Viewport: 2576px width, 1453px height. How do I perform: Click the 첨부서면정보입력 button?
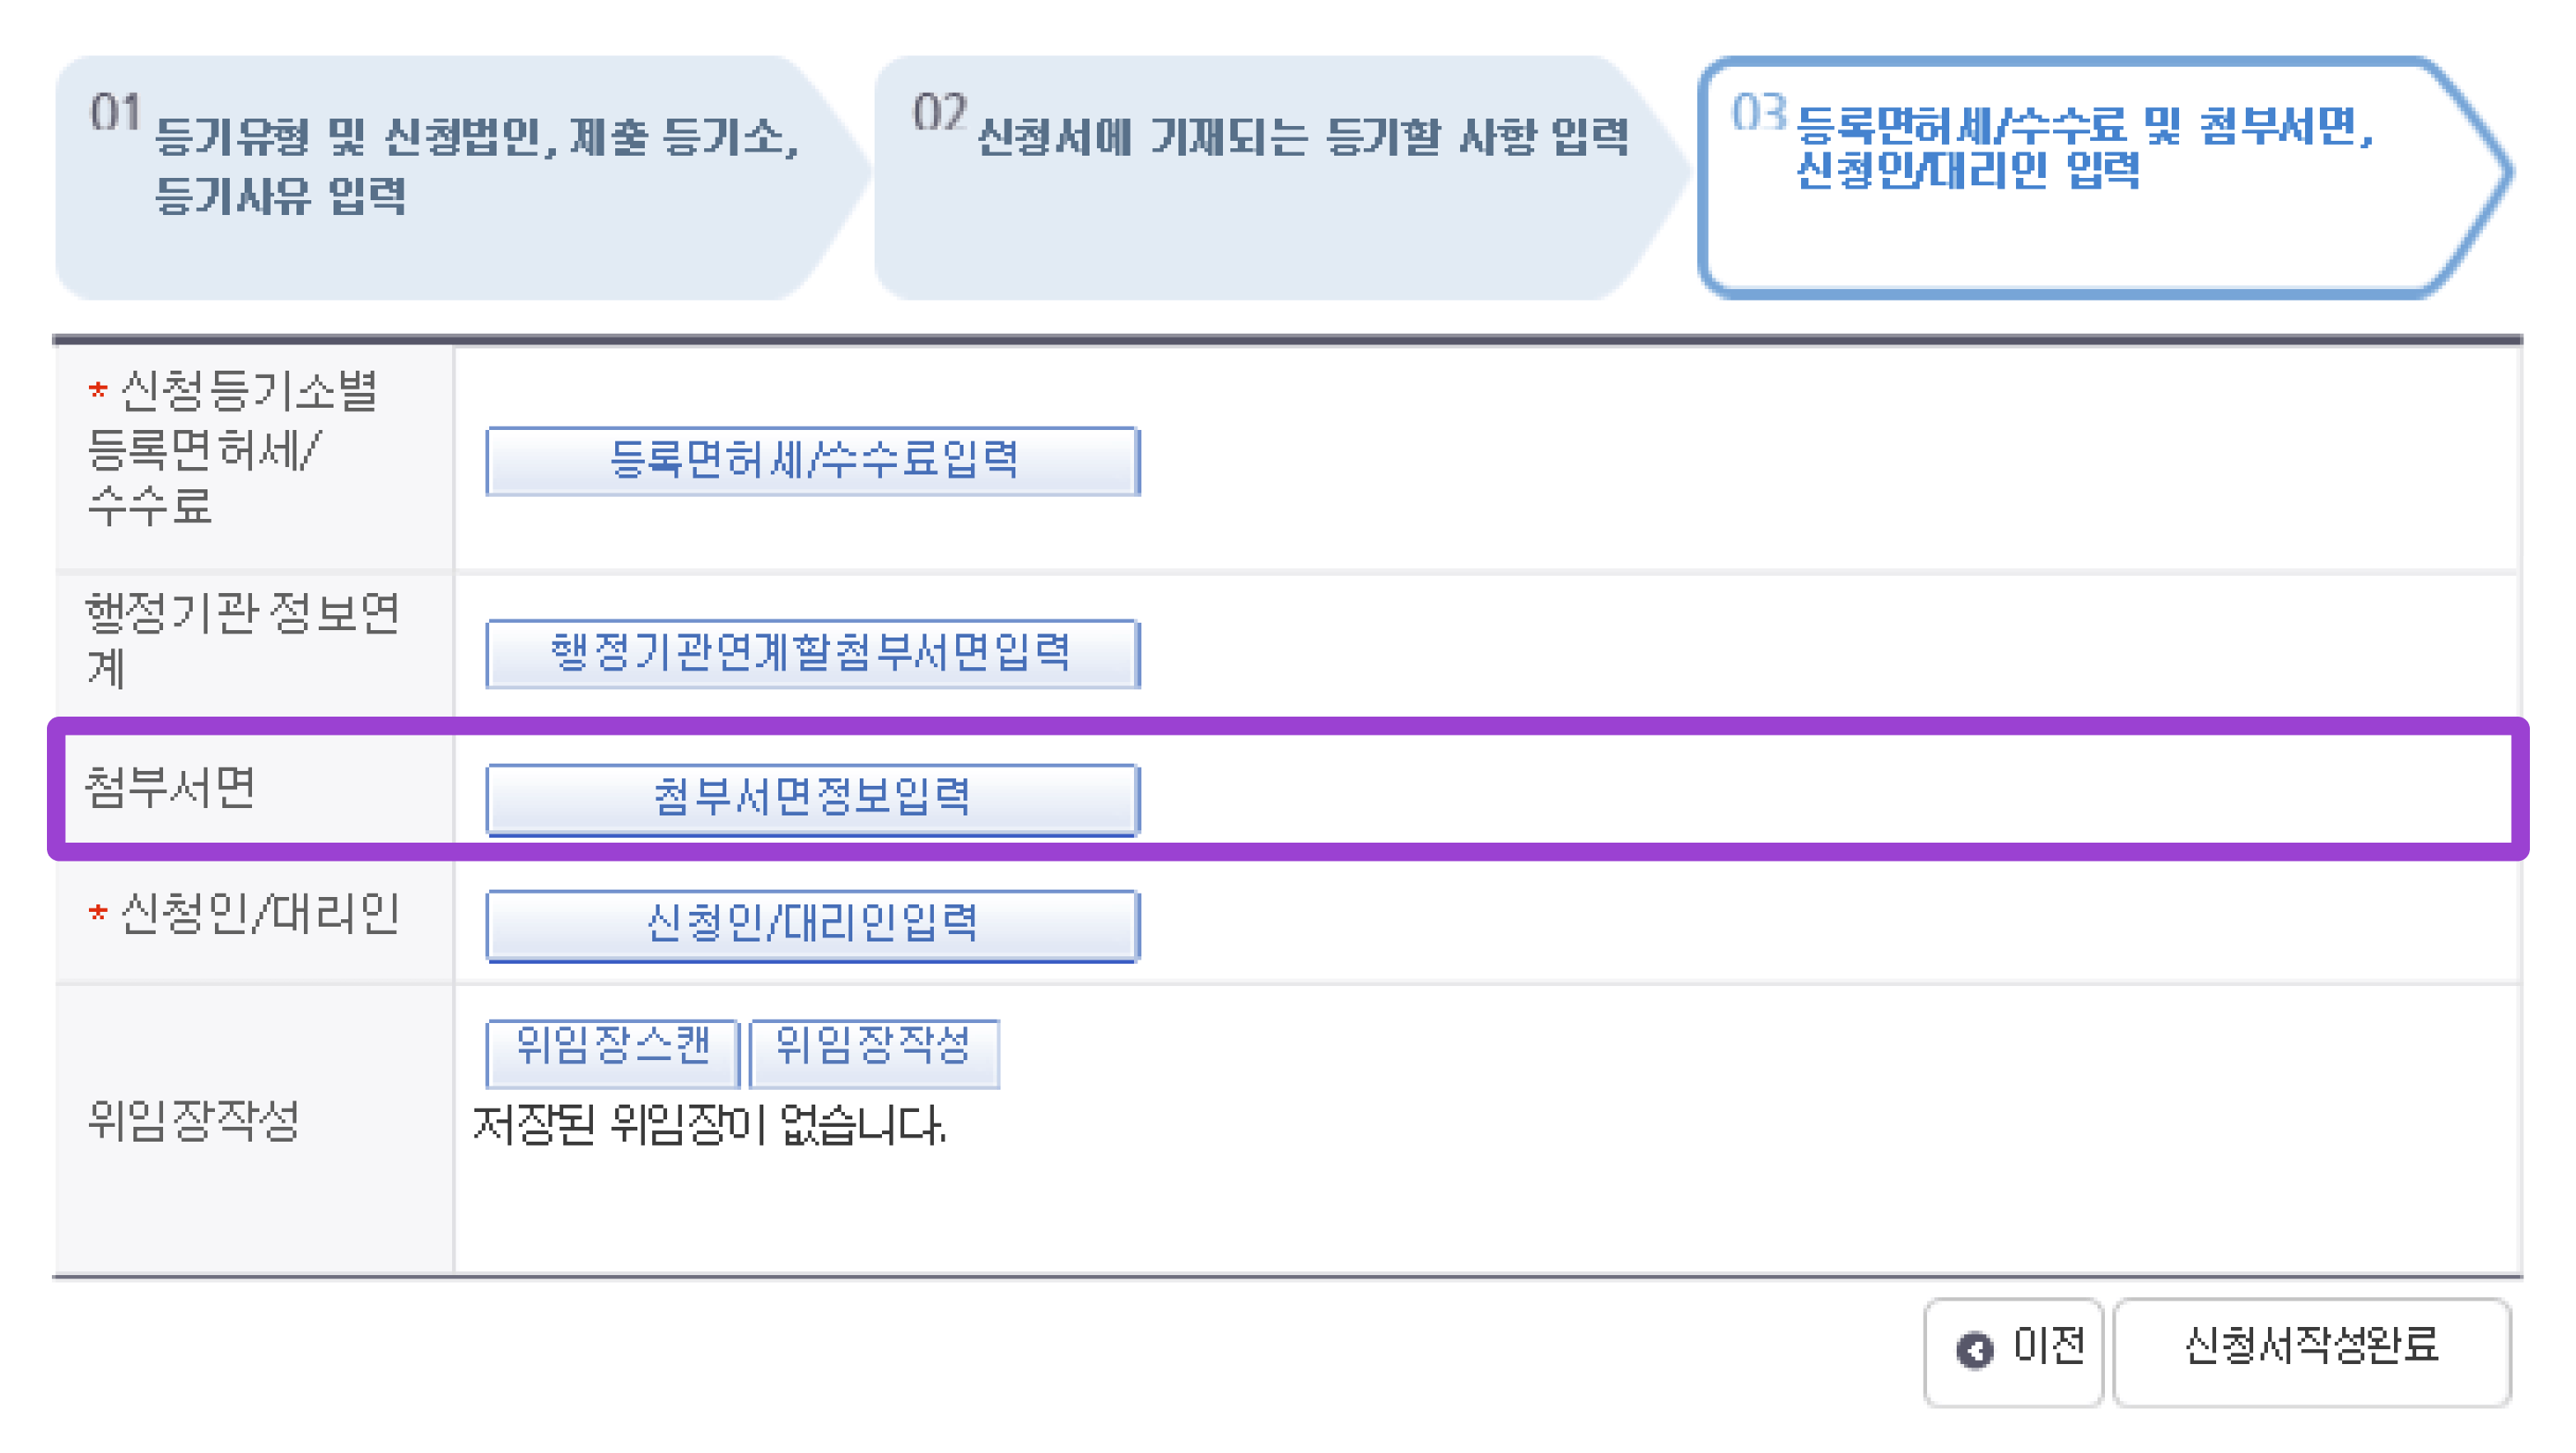click(812, 798)
